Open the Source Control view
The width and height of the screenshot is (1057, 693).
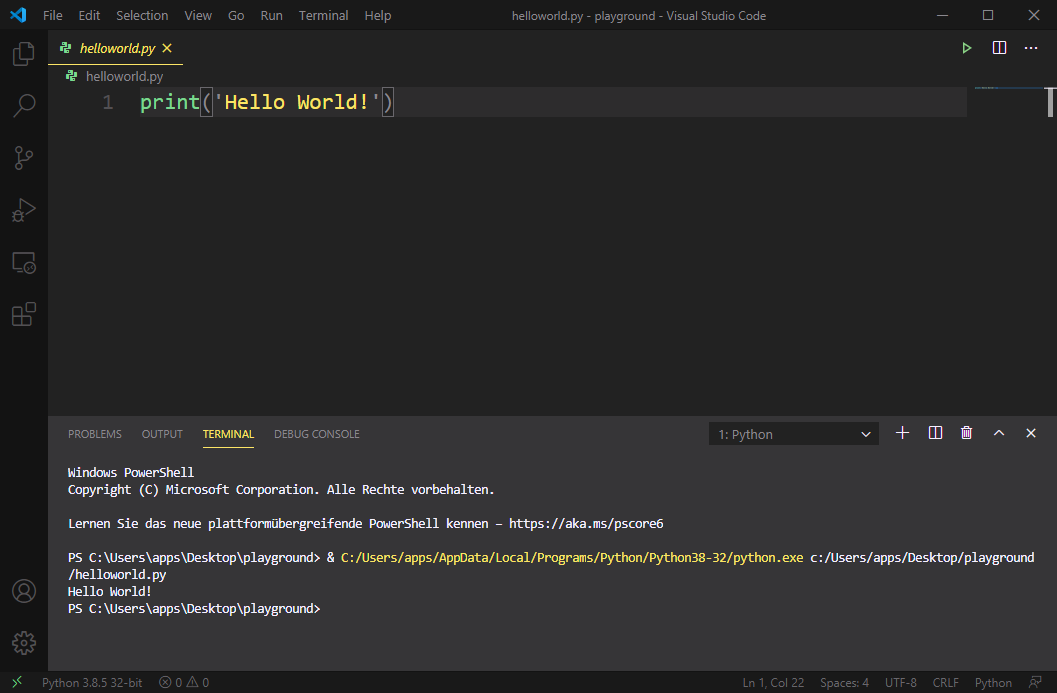point(24,158)
